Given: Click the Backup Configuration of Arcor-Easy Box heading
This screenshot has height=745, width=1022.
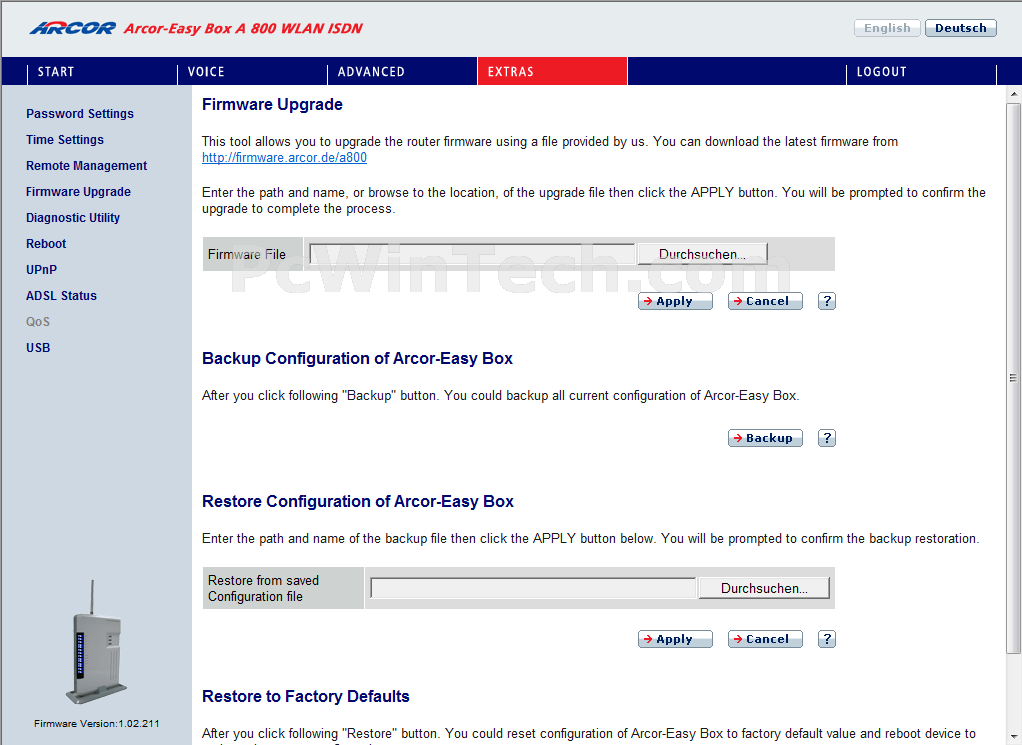Looking at the screenshot, I should [357, 358].
